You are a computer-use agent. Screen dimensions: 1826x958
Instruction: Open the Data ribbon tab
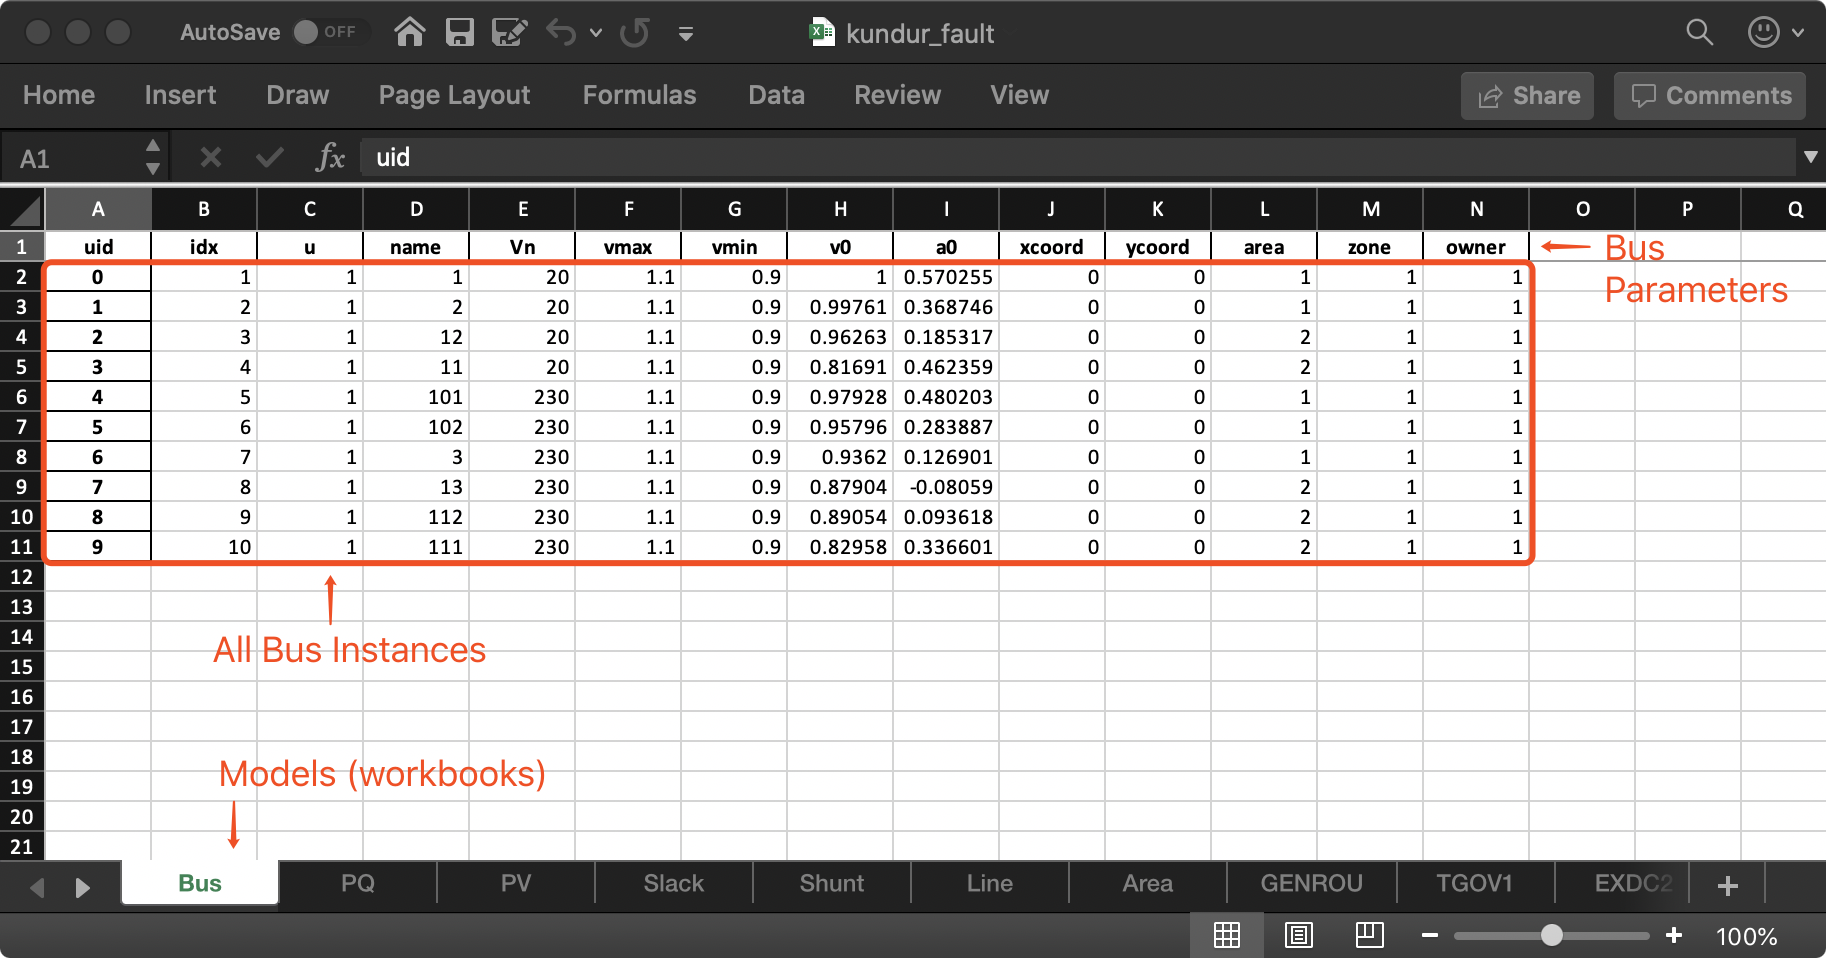776,95
